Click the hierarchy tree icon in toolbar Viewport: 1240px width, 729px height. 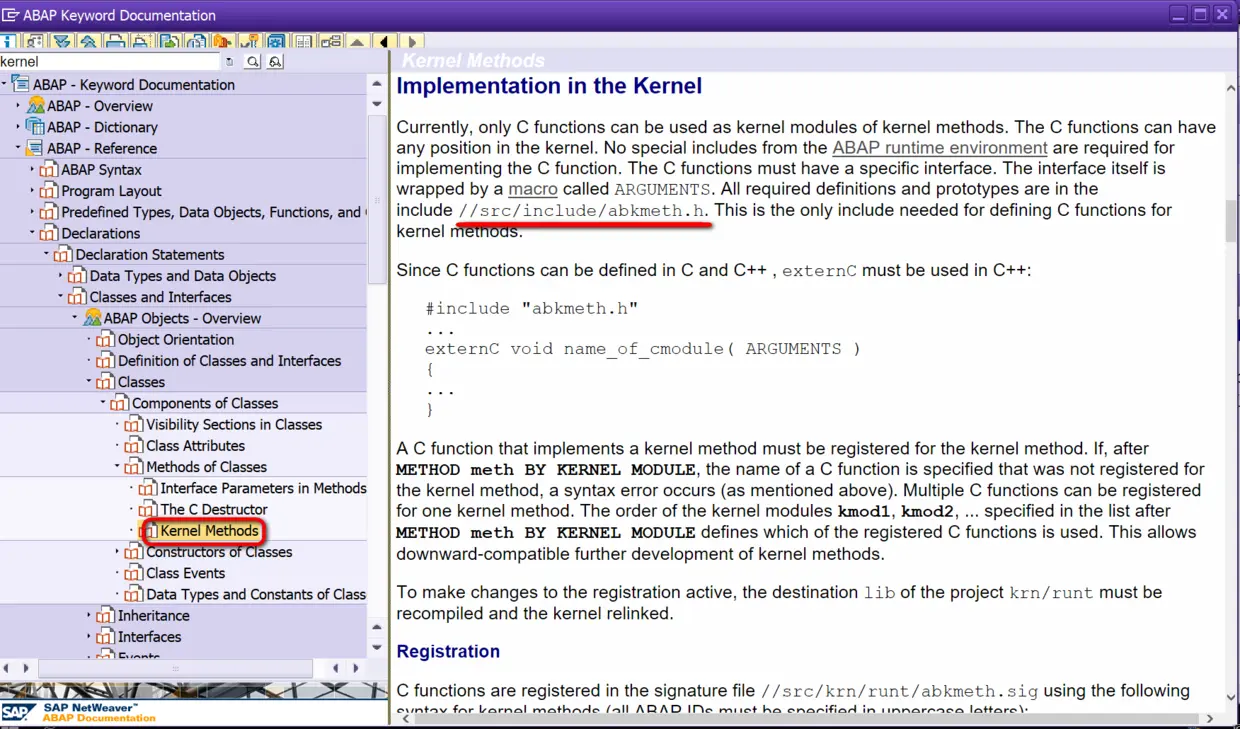coord(331,42)
